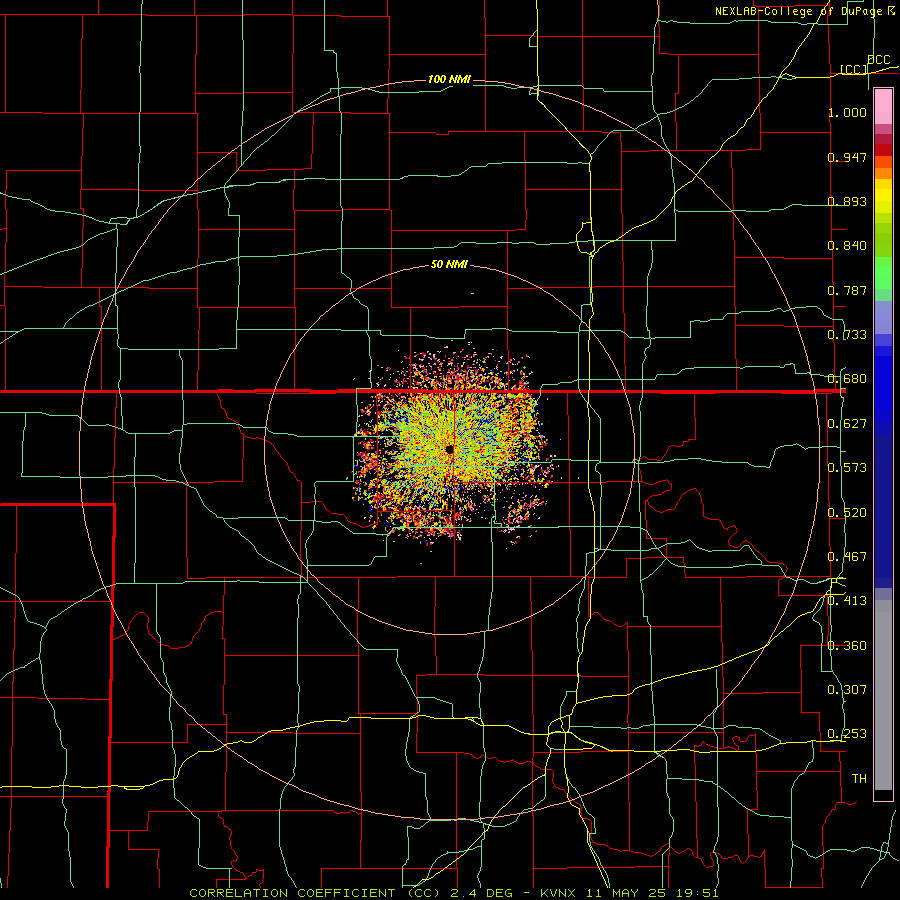Pick the light pink swatch atop the color bar
The width and height of the screenshot is (900, 900).
coord(883,106)
